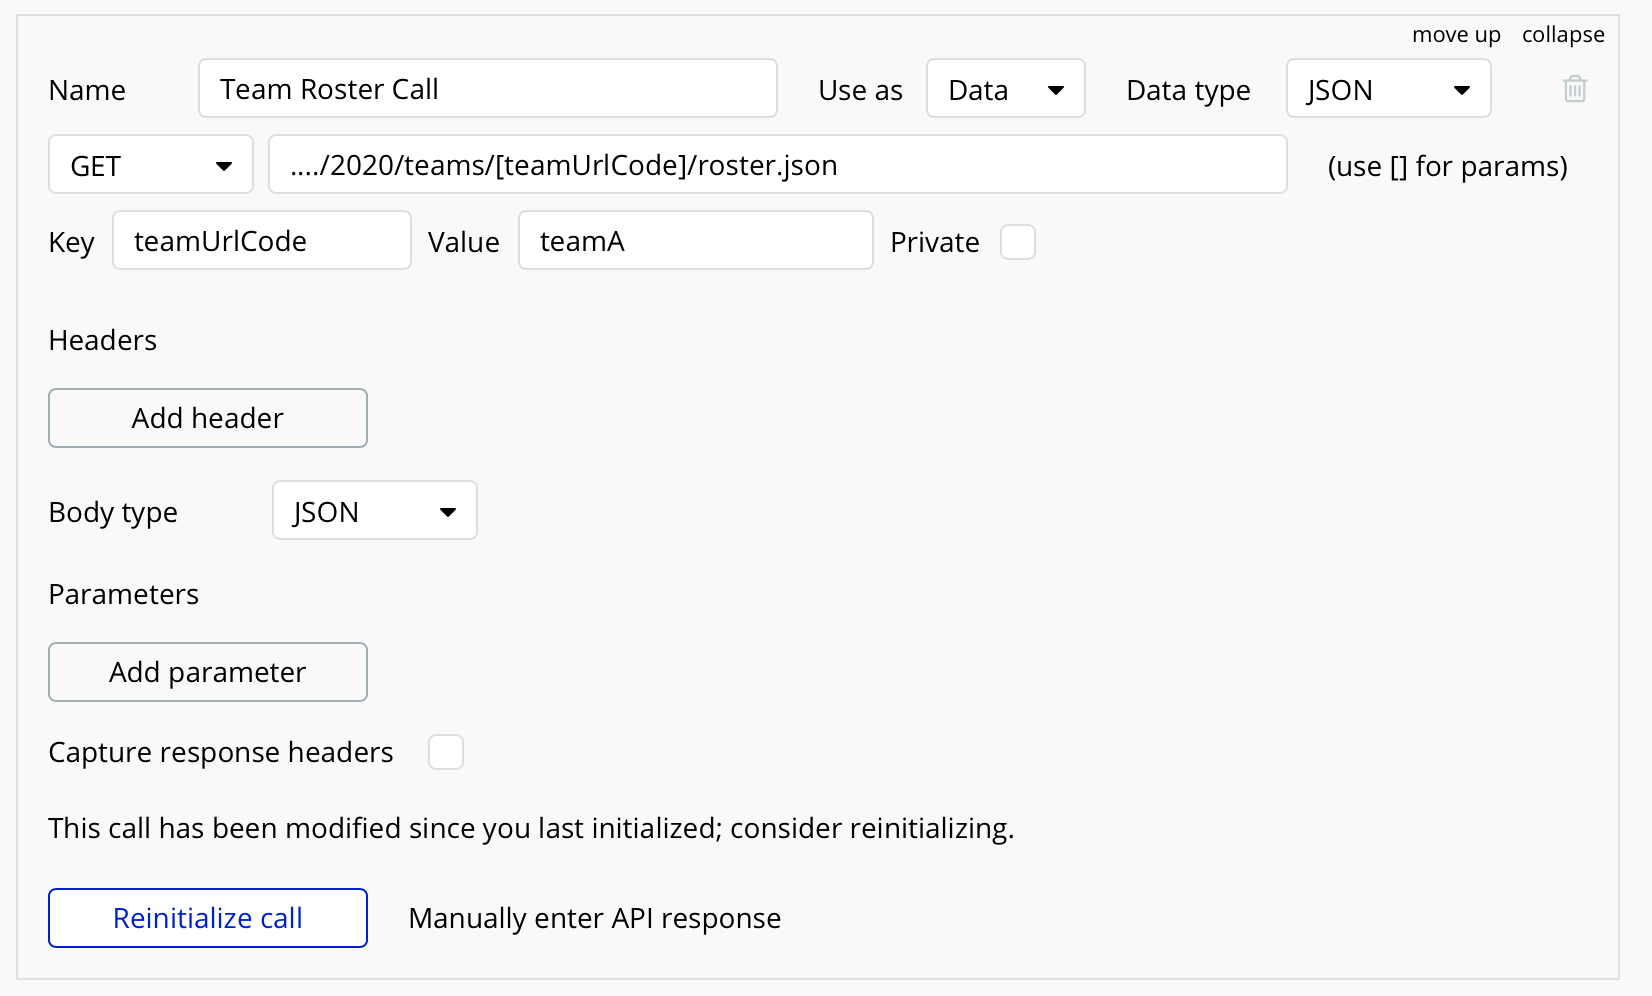The width and height of the screenshot is (1652, 996).
Task: Click the move up link
Action: (x=1455, y=35)
